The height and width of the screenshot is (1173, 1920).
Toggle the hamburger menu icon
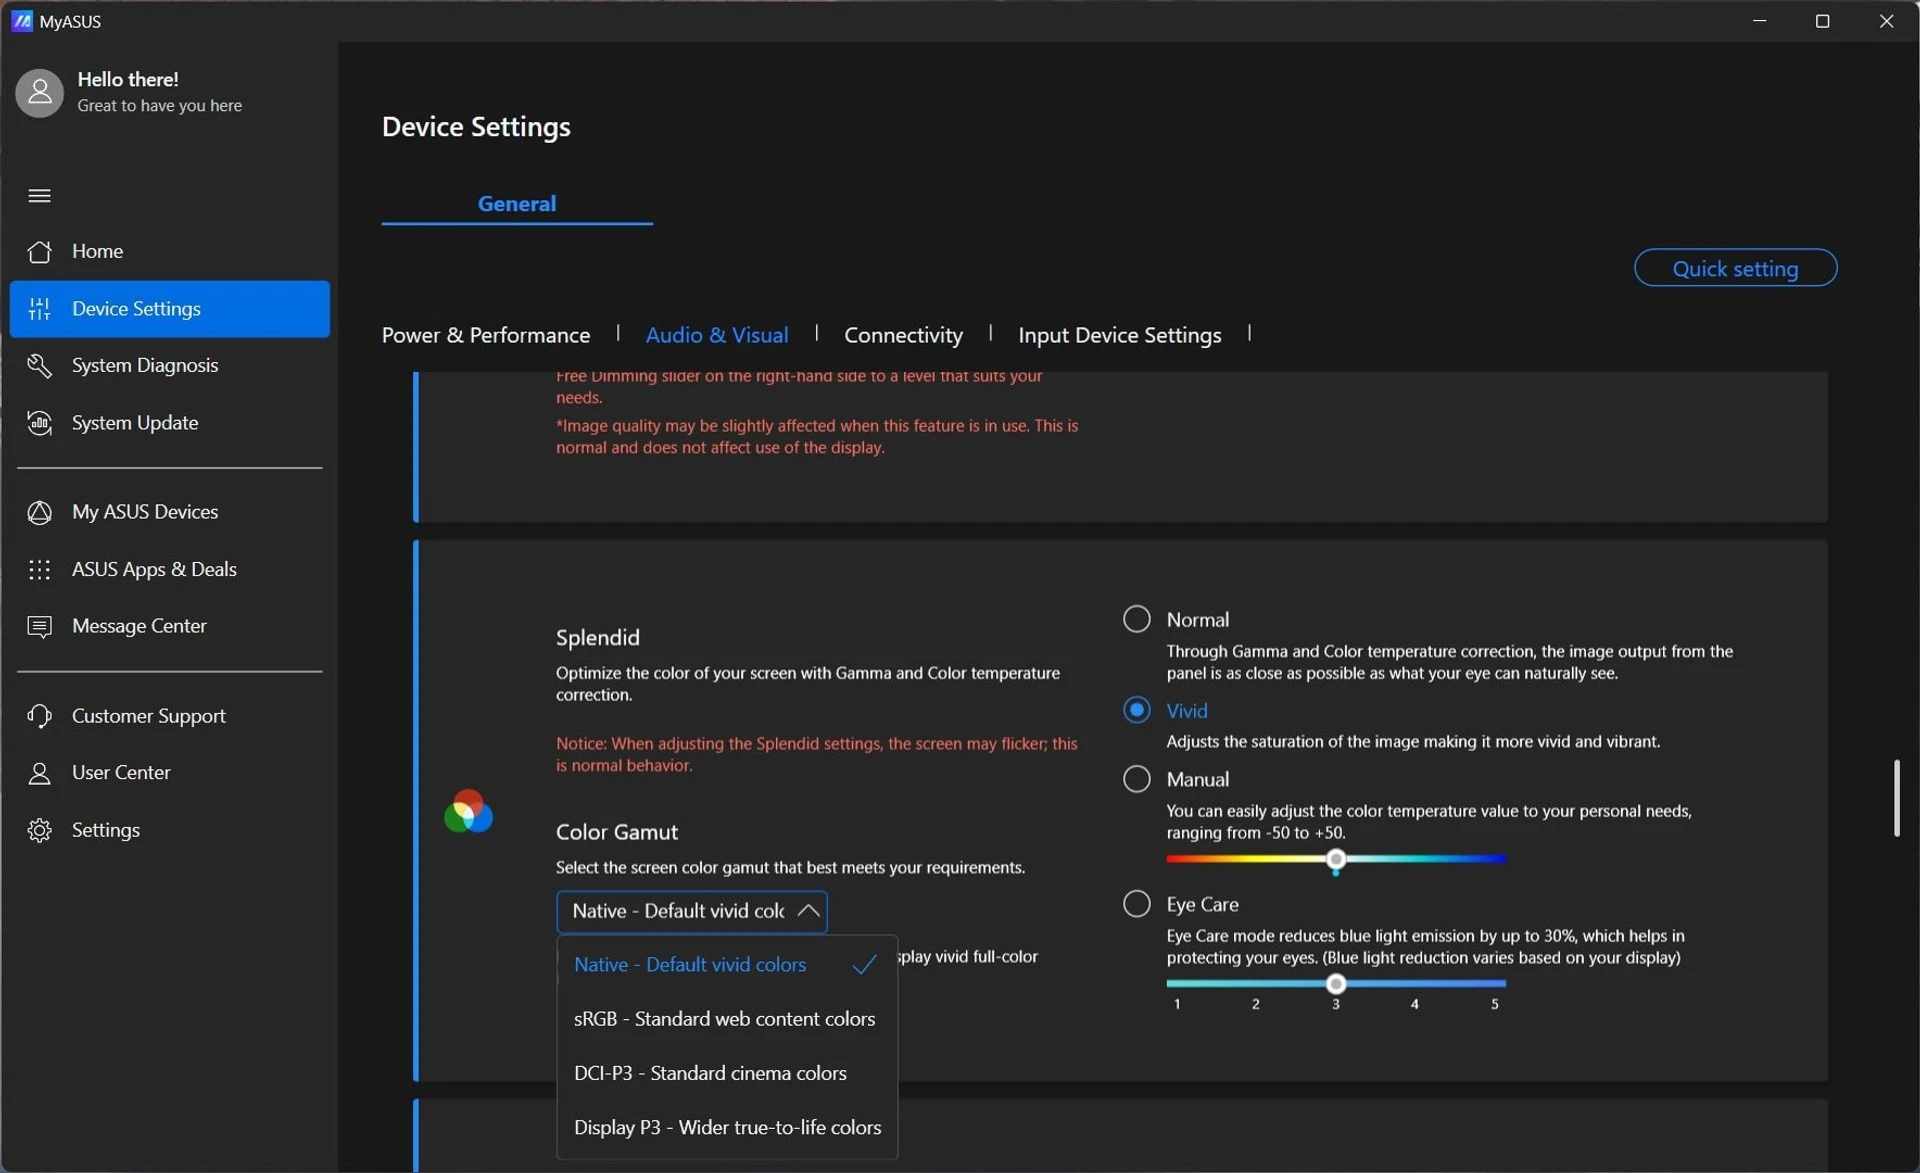[x=40, y=195]
